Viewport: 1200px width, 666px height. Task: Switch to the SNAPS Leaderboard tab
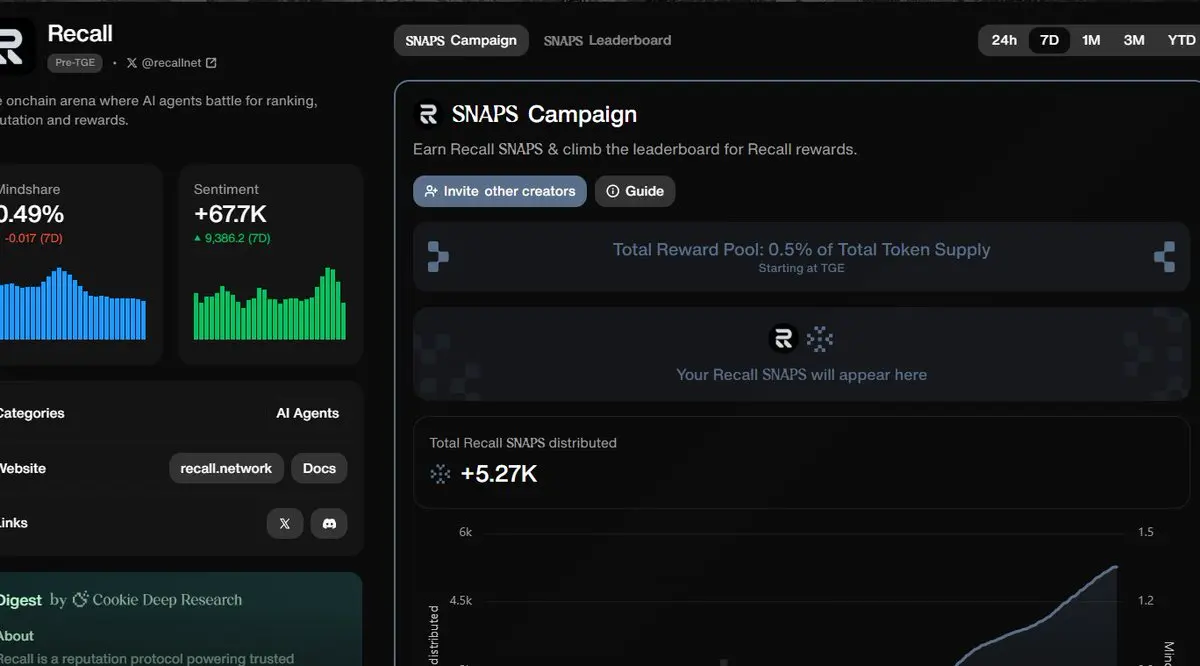(607, 40)
